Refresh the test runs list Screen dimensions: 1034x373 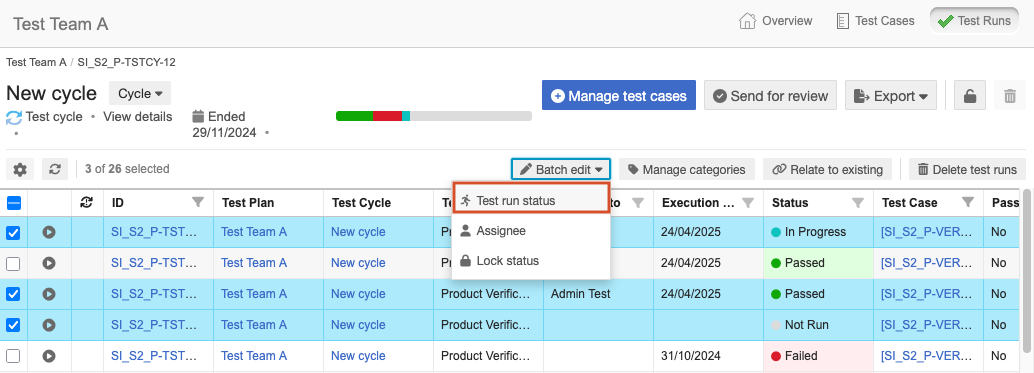pyautogui.click(x=55, y=169)
